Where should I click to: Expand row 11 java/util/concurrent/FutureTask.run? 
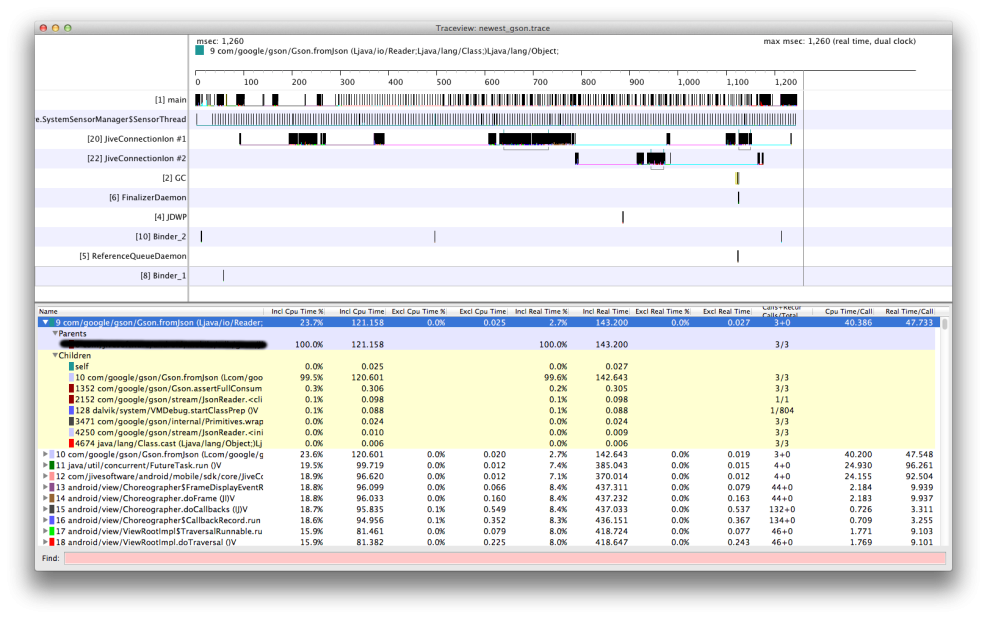click(45, 465)
